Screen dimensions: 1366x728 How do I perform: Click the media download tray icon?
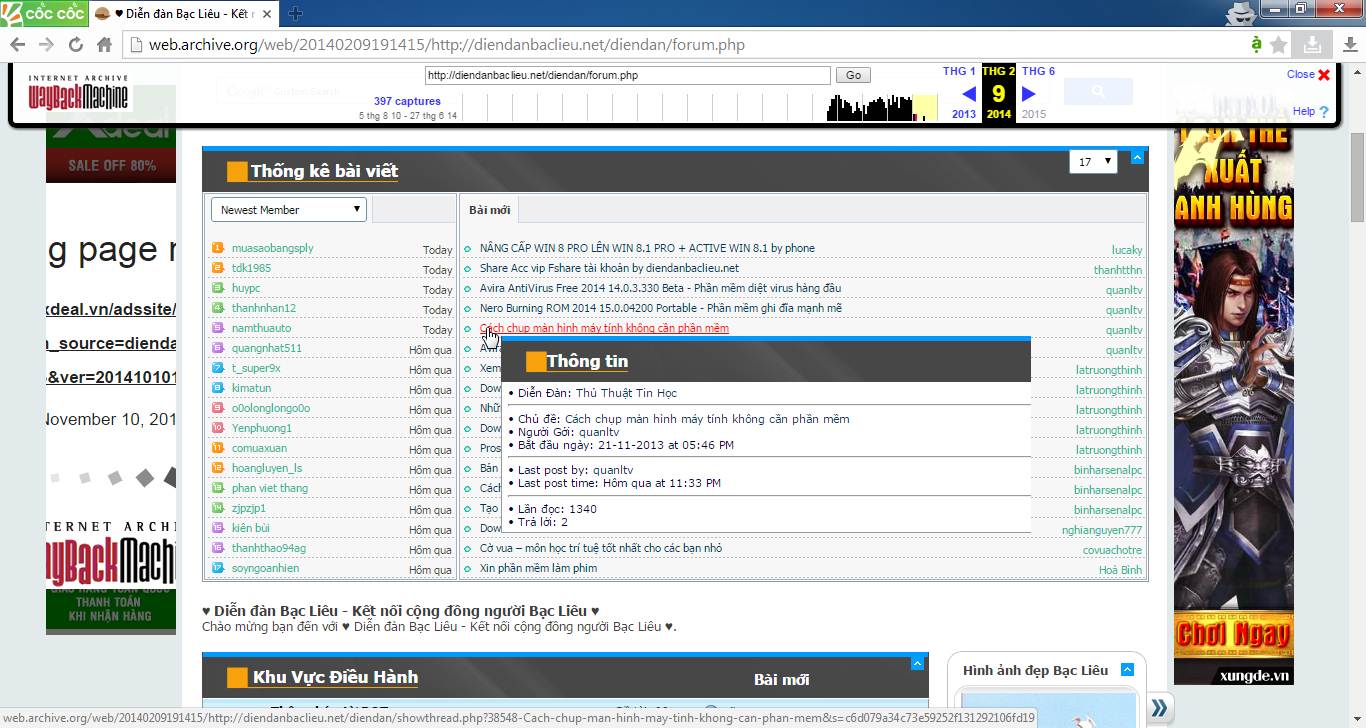click(x=1312, y=44)
